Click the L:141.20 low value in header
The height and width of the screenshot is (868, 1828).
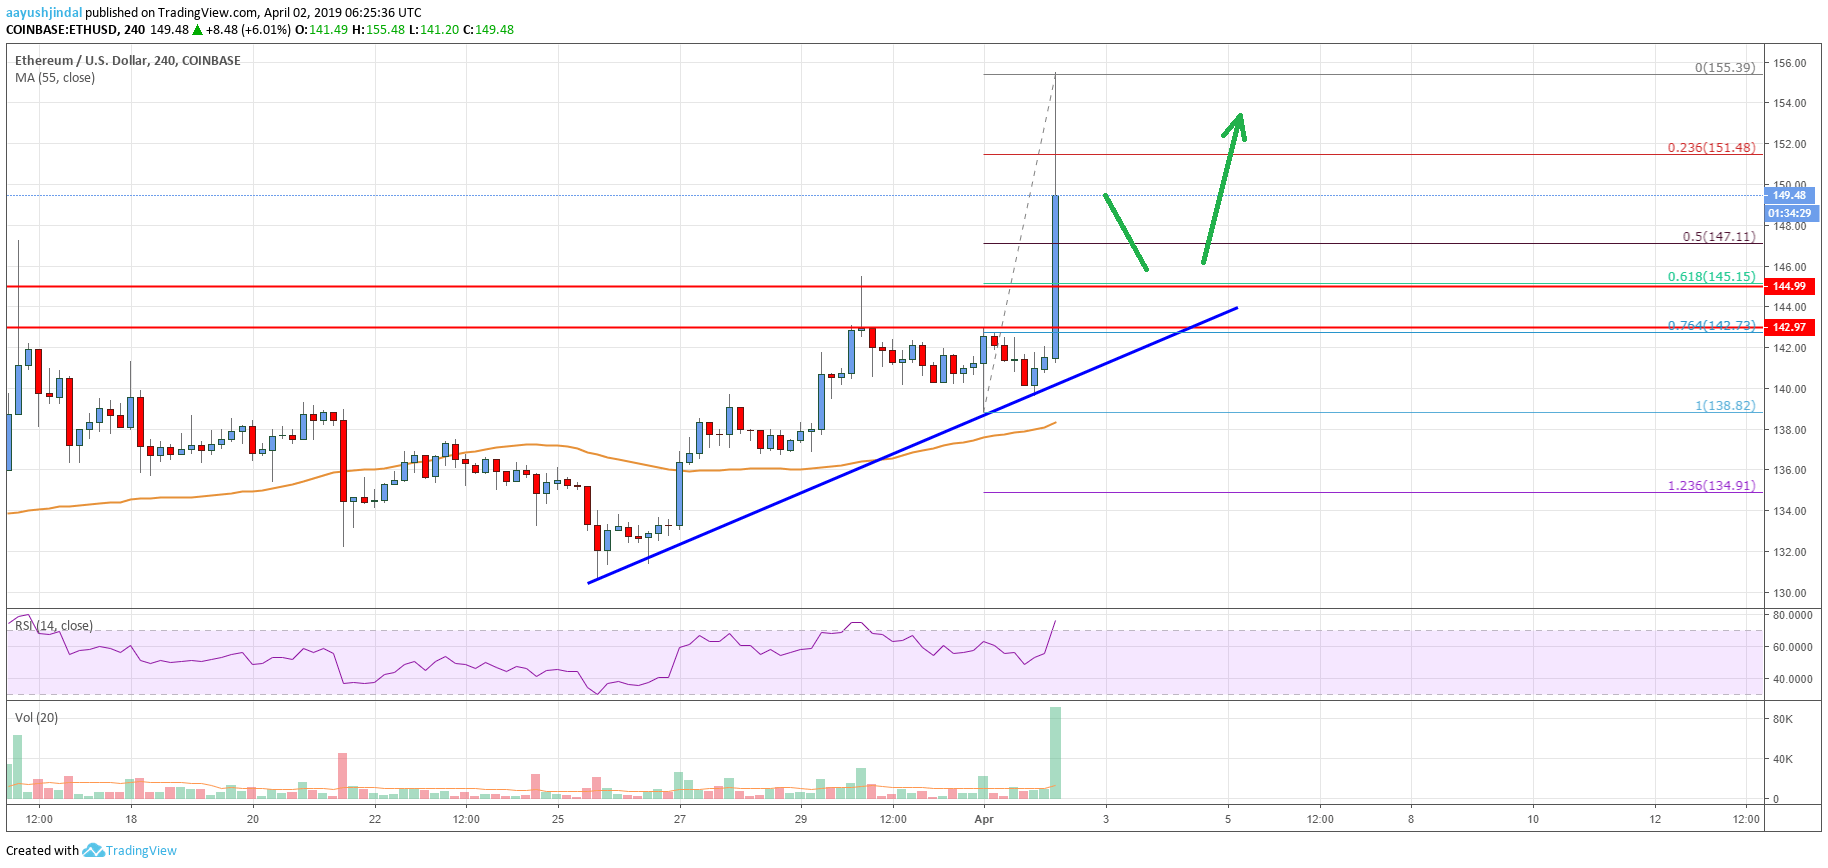point(434,30)
